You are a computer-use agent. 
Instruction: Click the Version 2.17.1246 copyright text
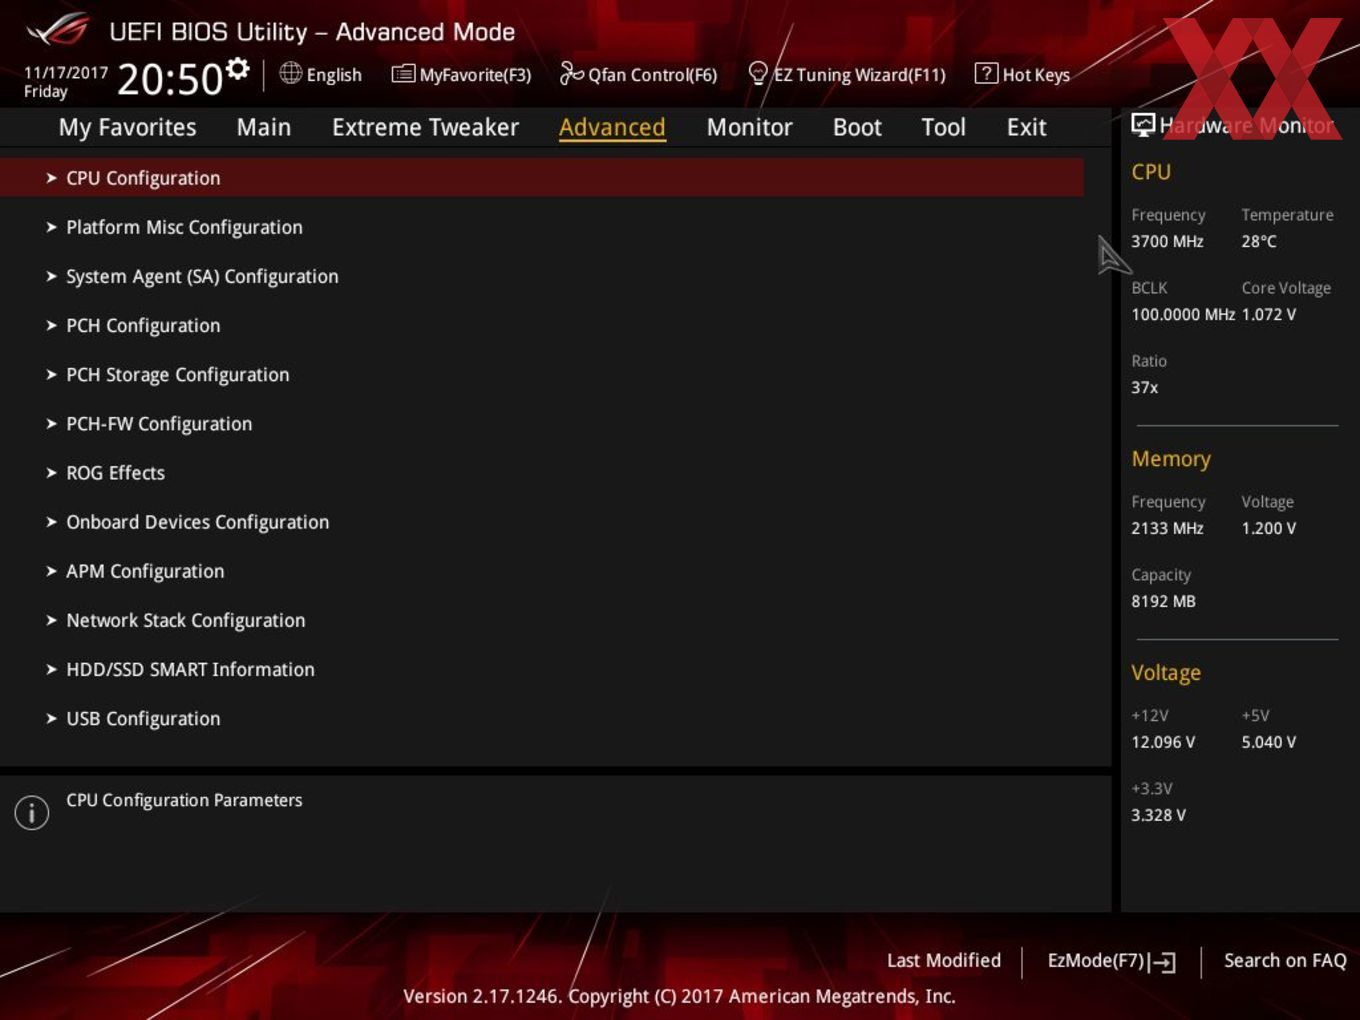679,996
